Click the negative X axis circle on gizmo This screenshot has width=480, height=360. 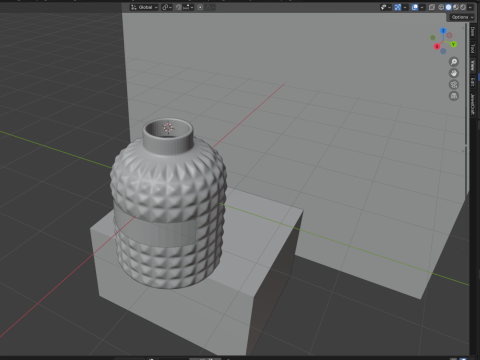click(449, 35)
